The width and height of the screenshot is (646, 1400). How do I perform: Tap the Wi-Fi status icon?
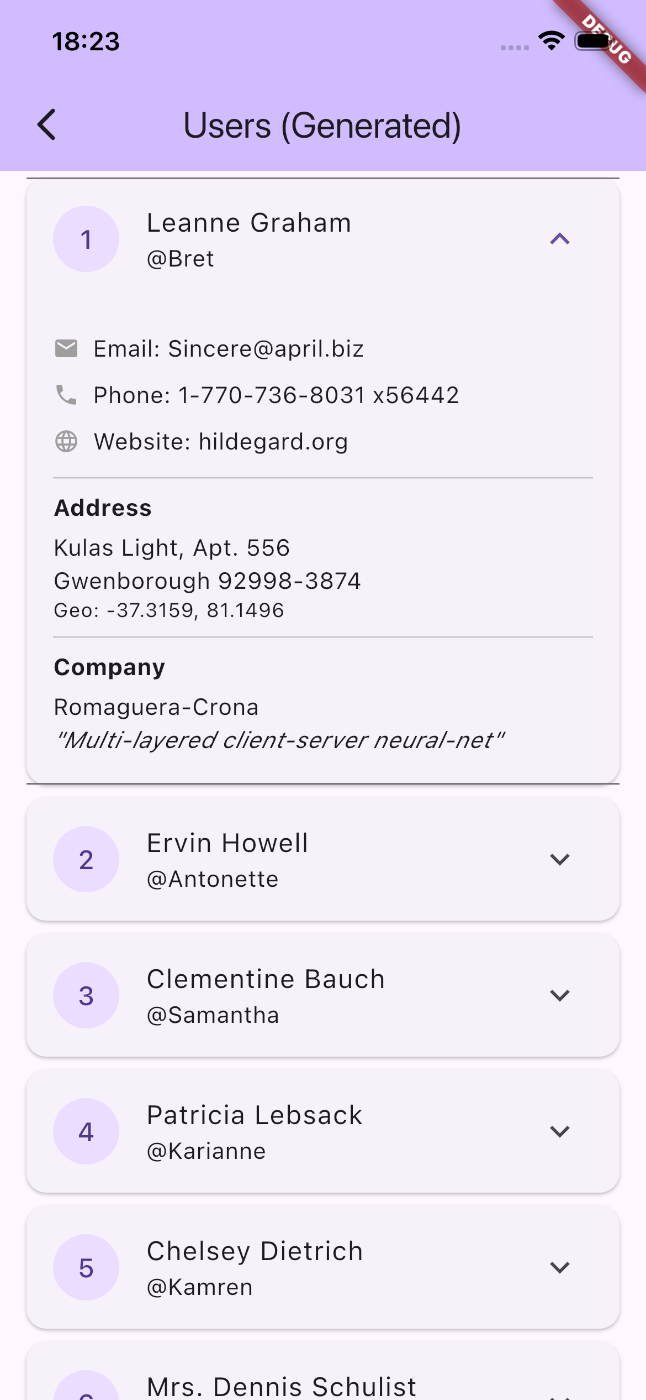point(550,41)
